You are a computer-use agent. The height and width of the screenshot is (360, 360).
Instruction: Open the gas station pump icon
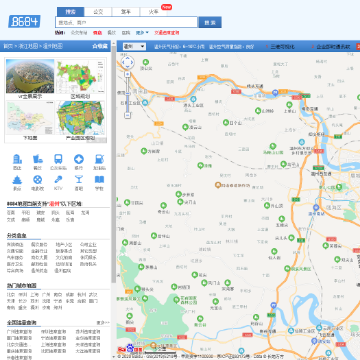(x=99, y=159)
